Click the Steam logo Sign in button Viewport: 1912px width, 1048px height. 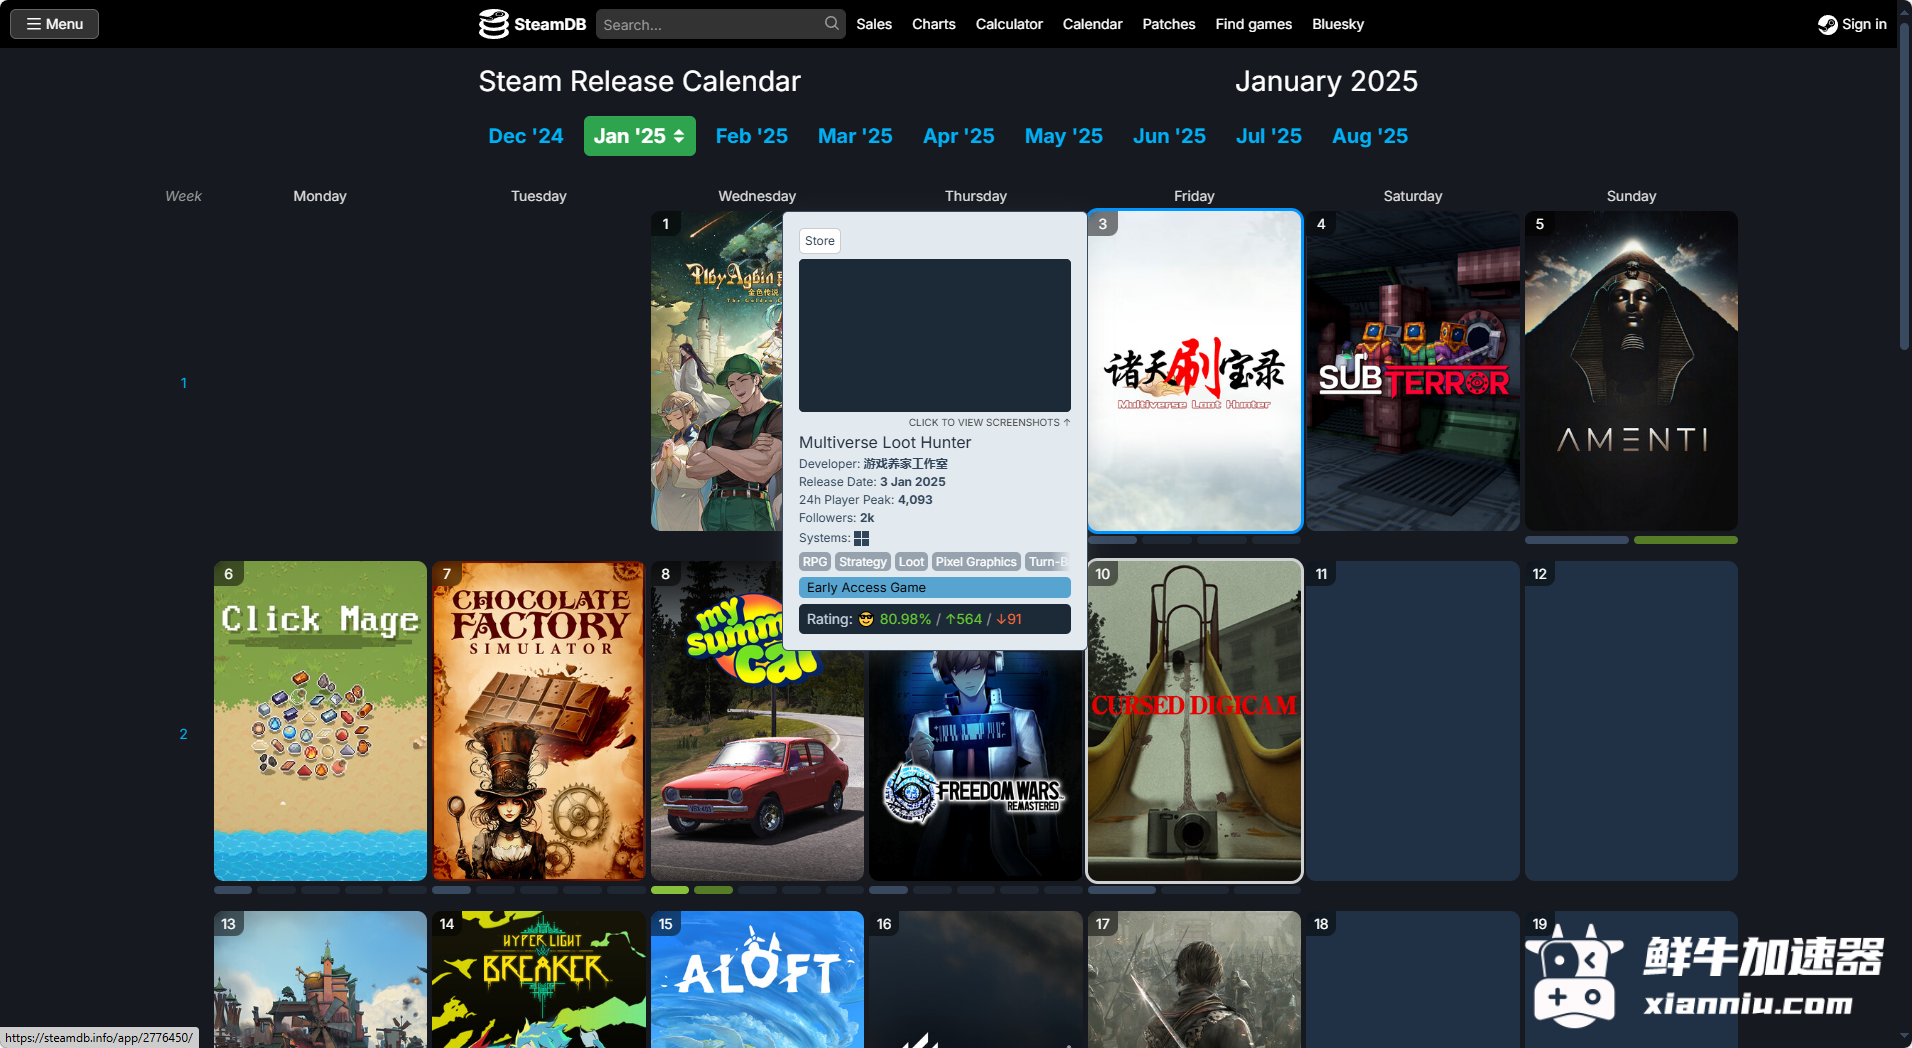1852,24
